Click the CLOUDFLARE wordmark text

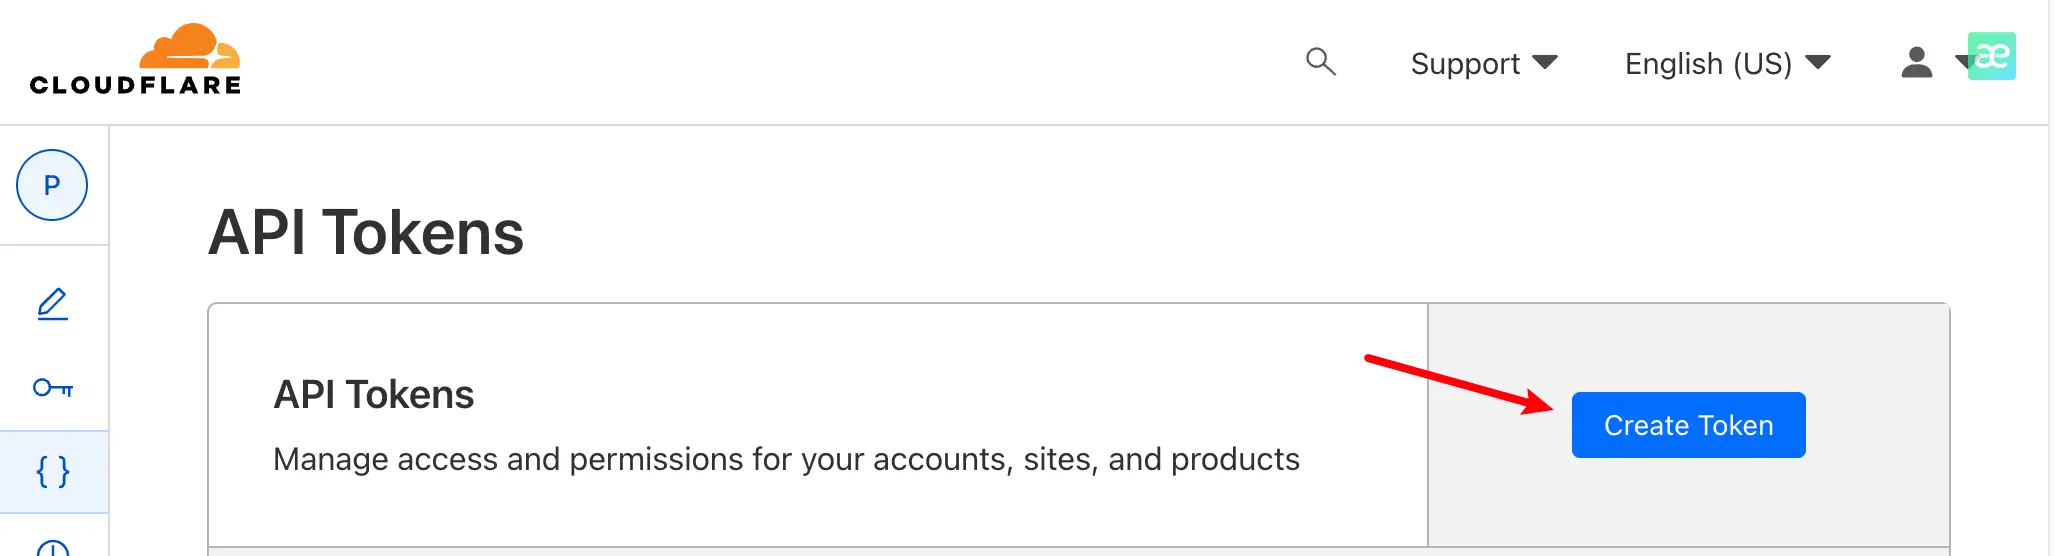[136, 85]
